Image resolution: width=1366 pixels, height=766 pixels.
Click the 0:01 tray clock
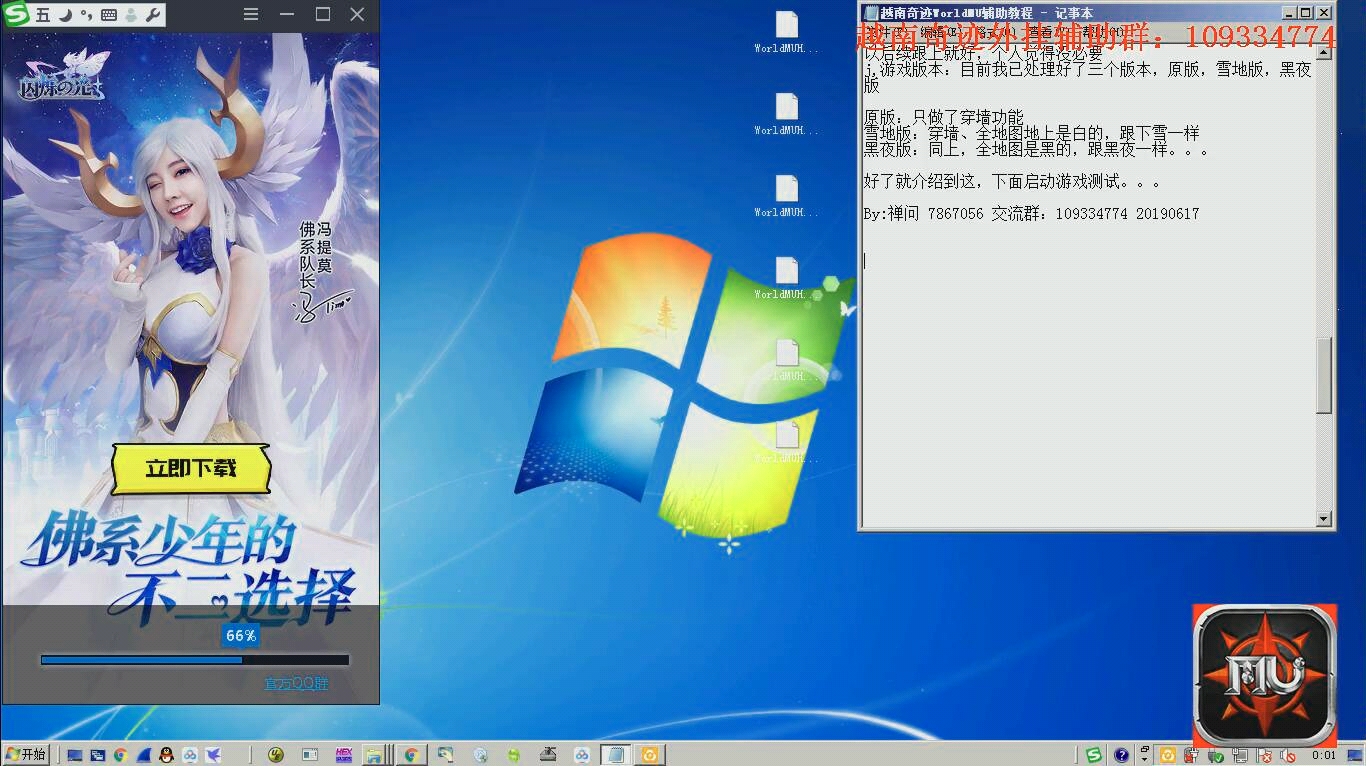(1324, 756)
